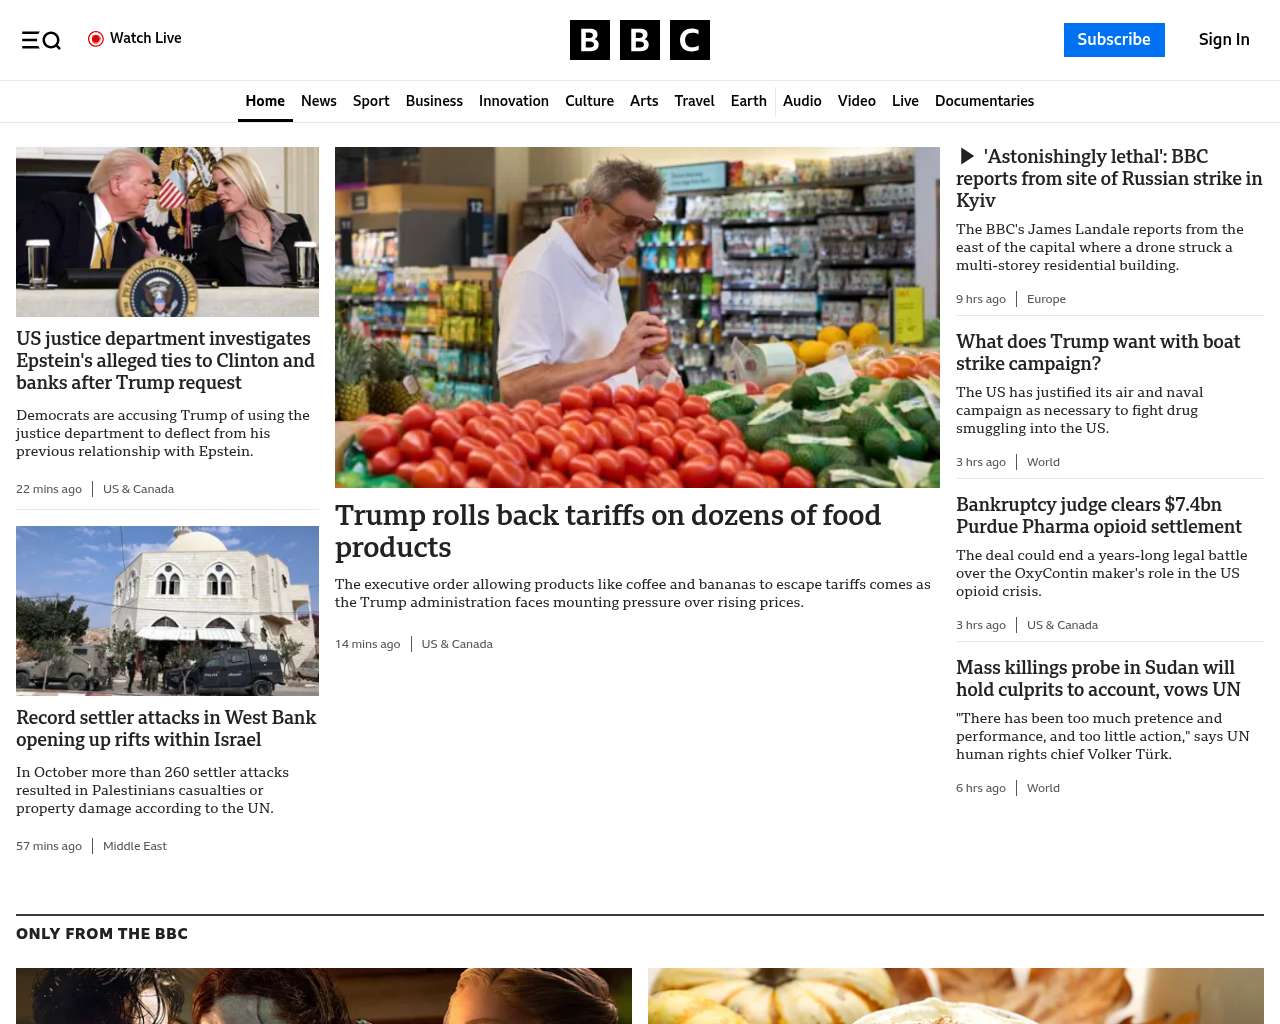1280x1024 pixels.
Task: Click the red Watch Live icon
Action: (96, 39)
